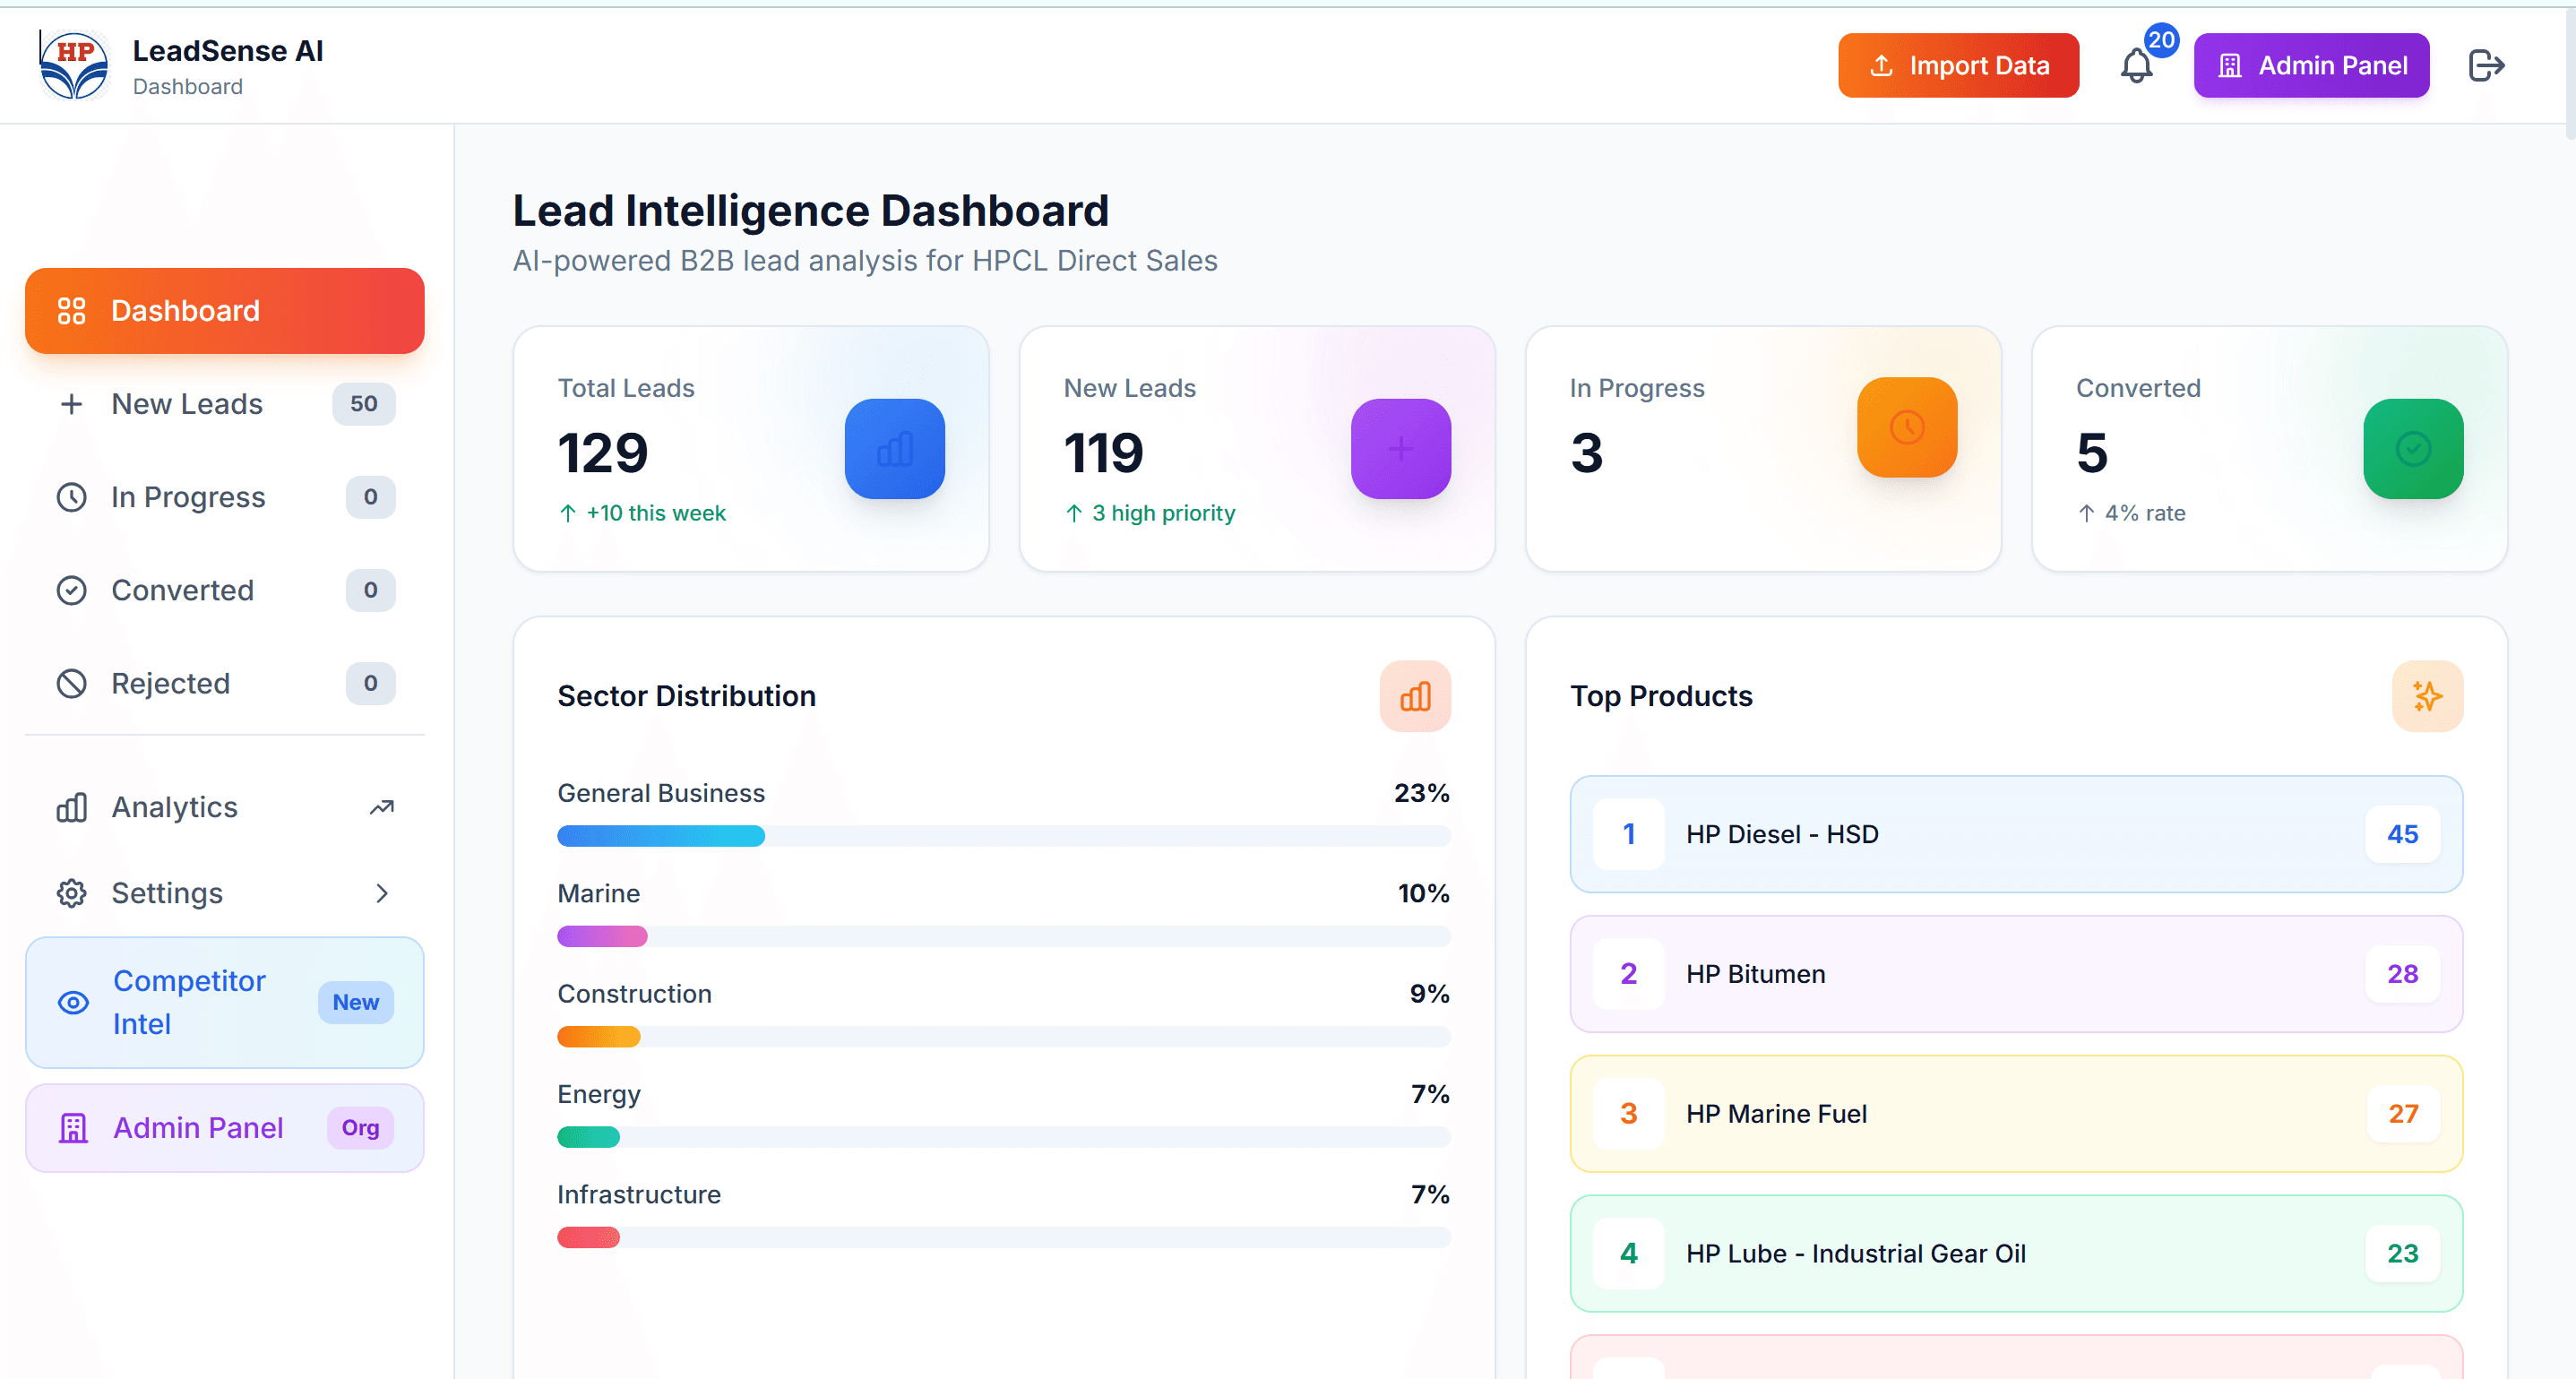Click the blue Total Leads chart icon

point(894,449)
